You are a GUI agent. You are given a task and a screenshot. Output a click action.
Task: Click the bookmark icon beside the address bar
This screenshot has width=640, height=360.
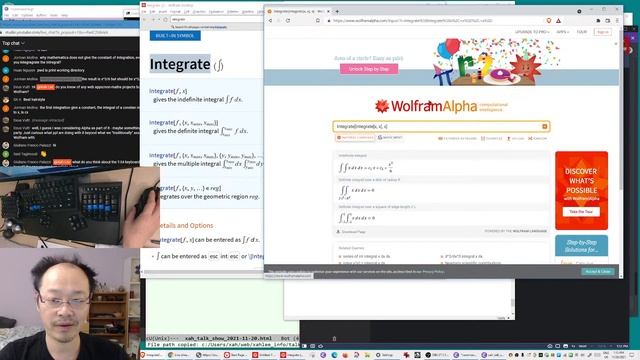click(318, 20)
